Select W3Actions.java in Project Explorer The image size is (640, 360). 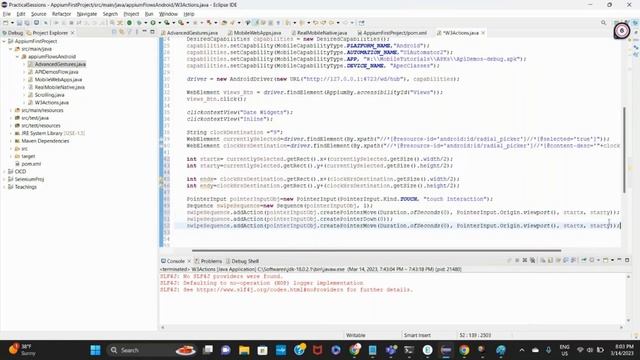pos(51,102)
